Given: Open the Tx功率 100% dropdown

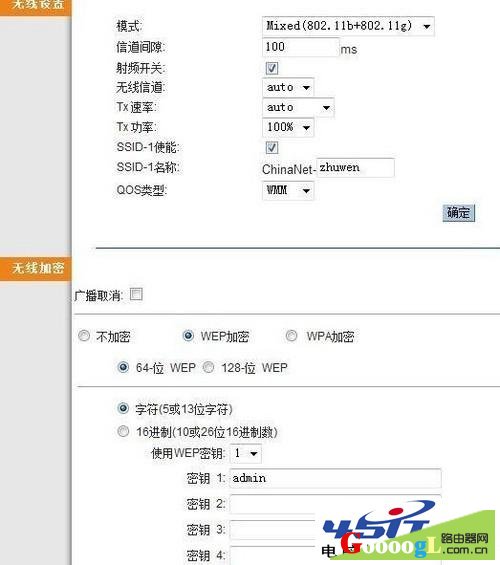Looking at the screenshot, I should click(x=288, y=127).
